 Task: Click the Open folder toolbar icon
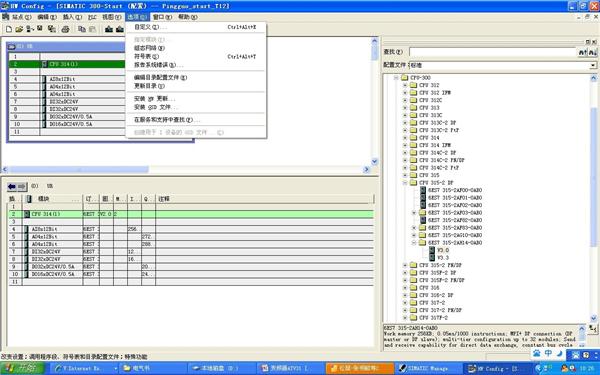[19, 29]
